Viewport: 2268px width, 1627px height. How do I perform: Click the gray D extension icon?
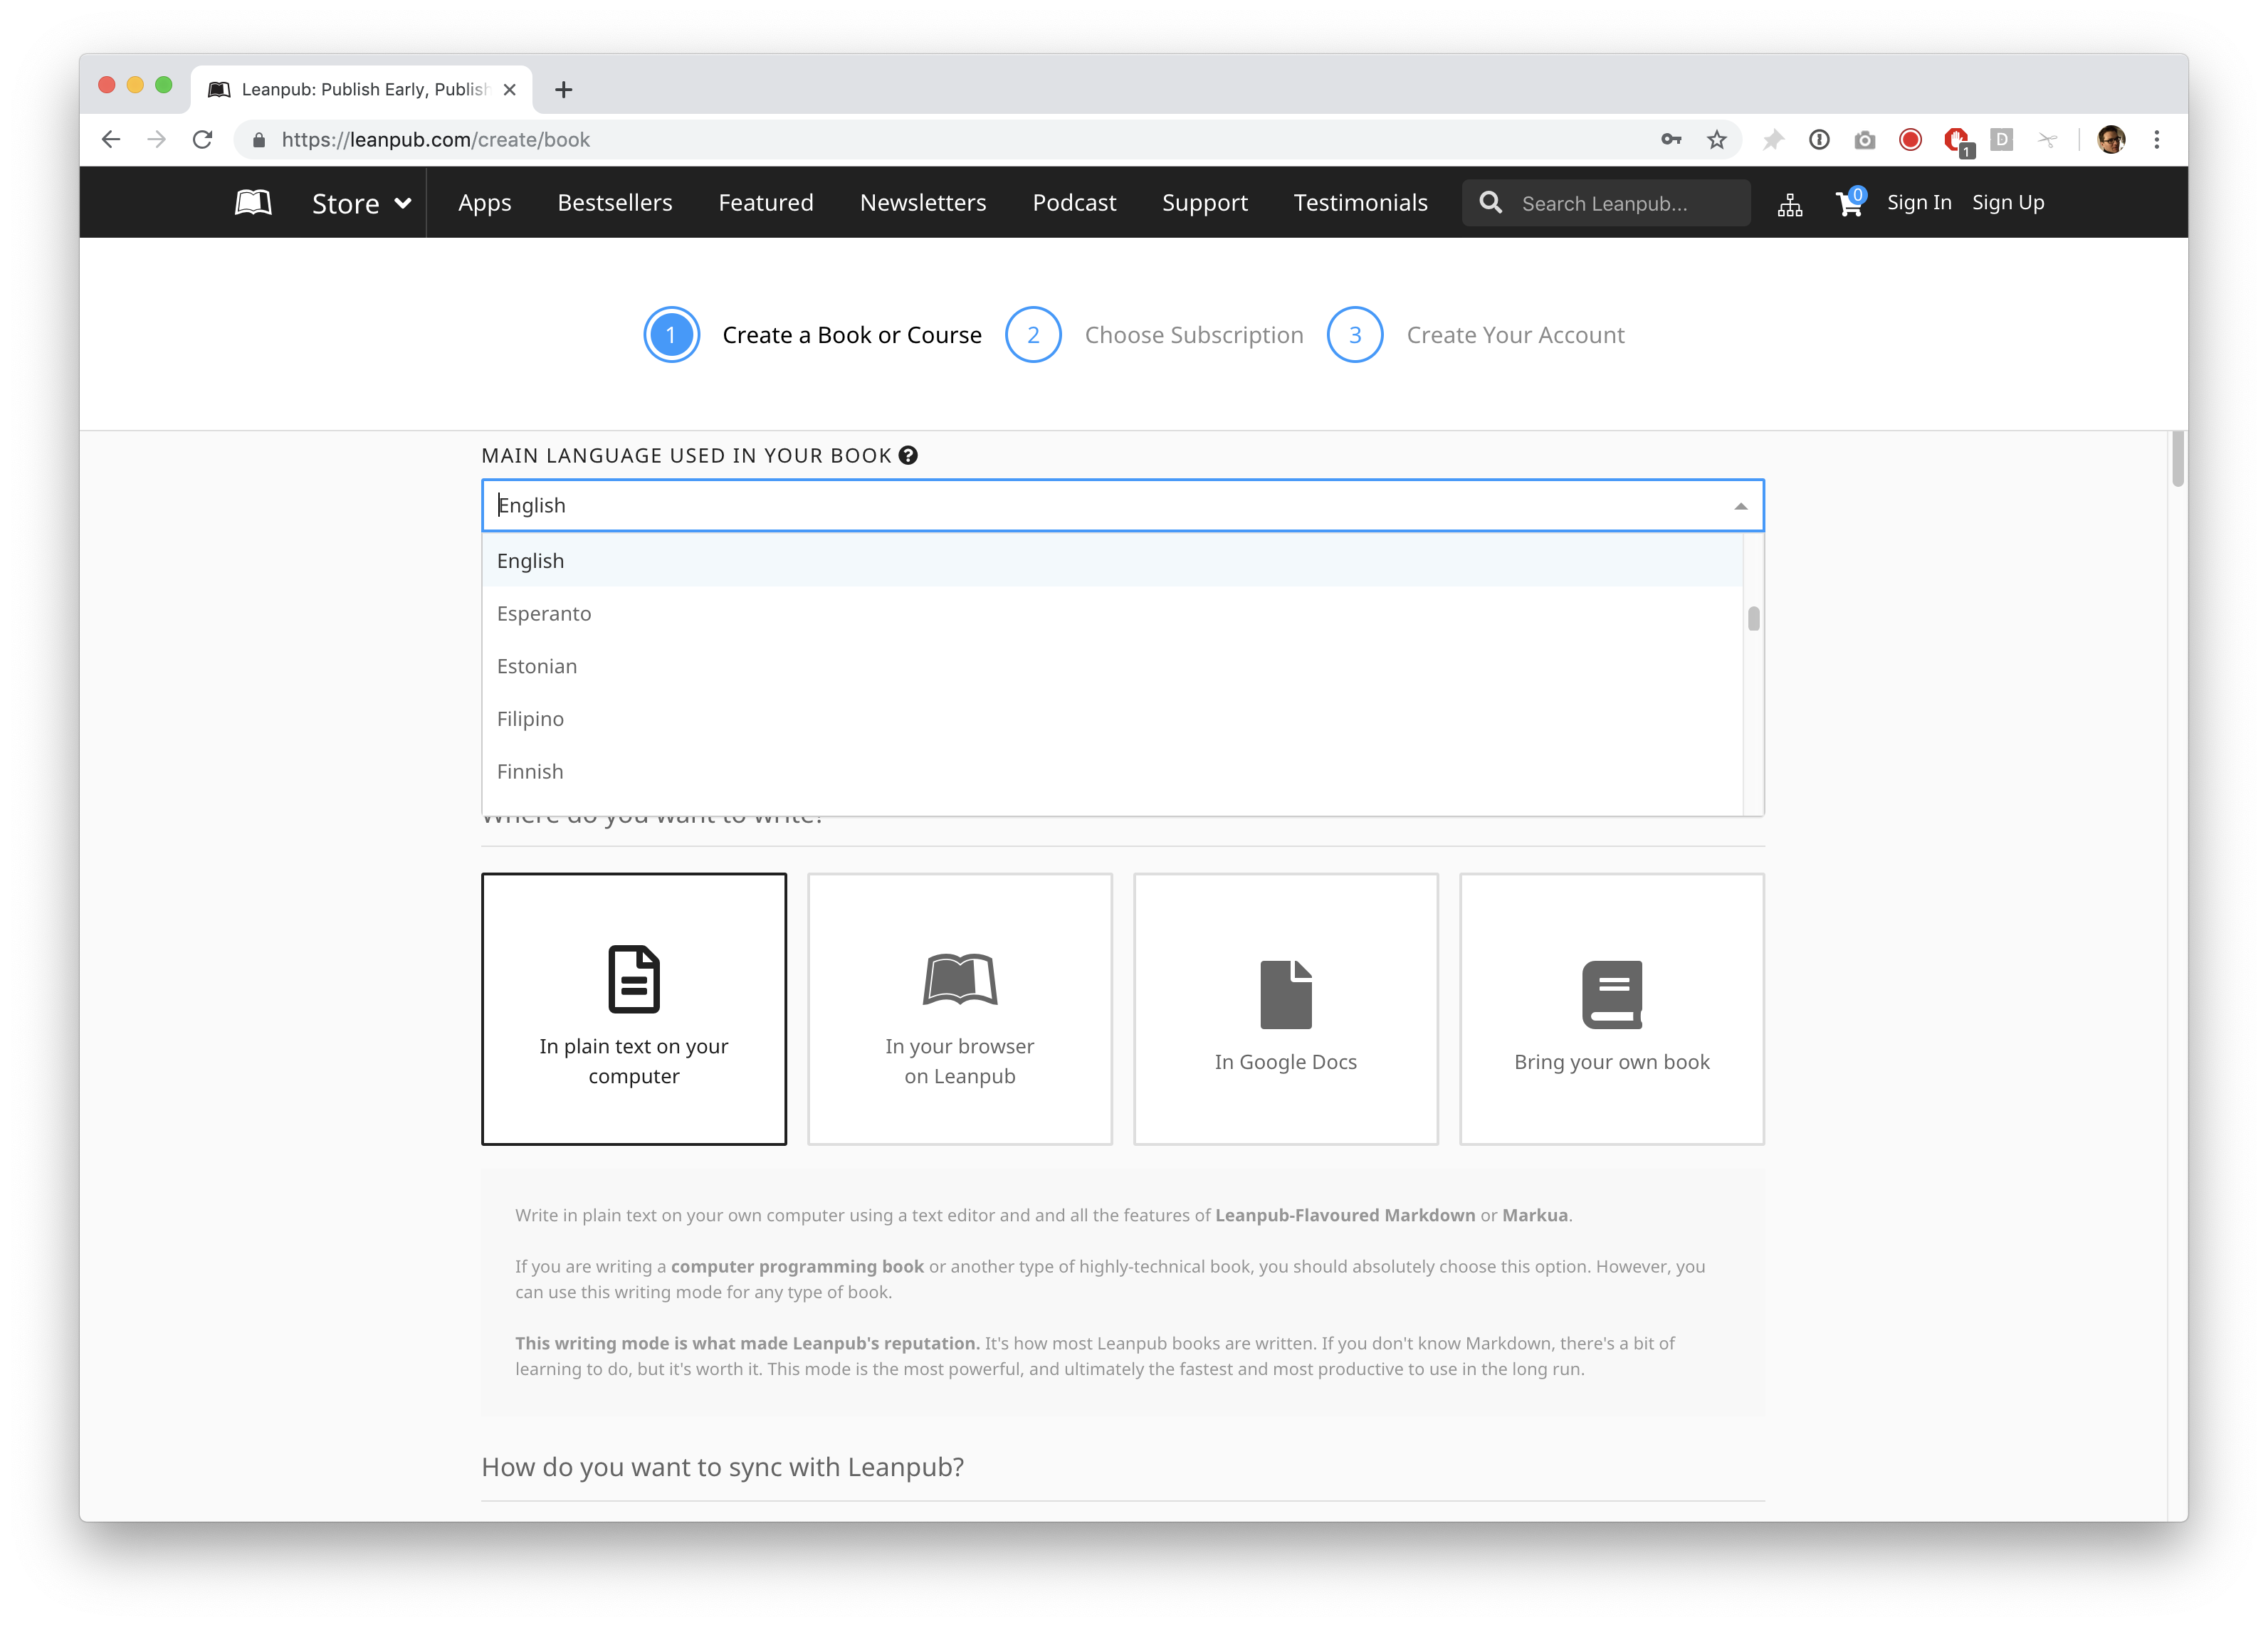click(x=2001, y=140)
